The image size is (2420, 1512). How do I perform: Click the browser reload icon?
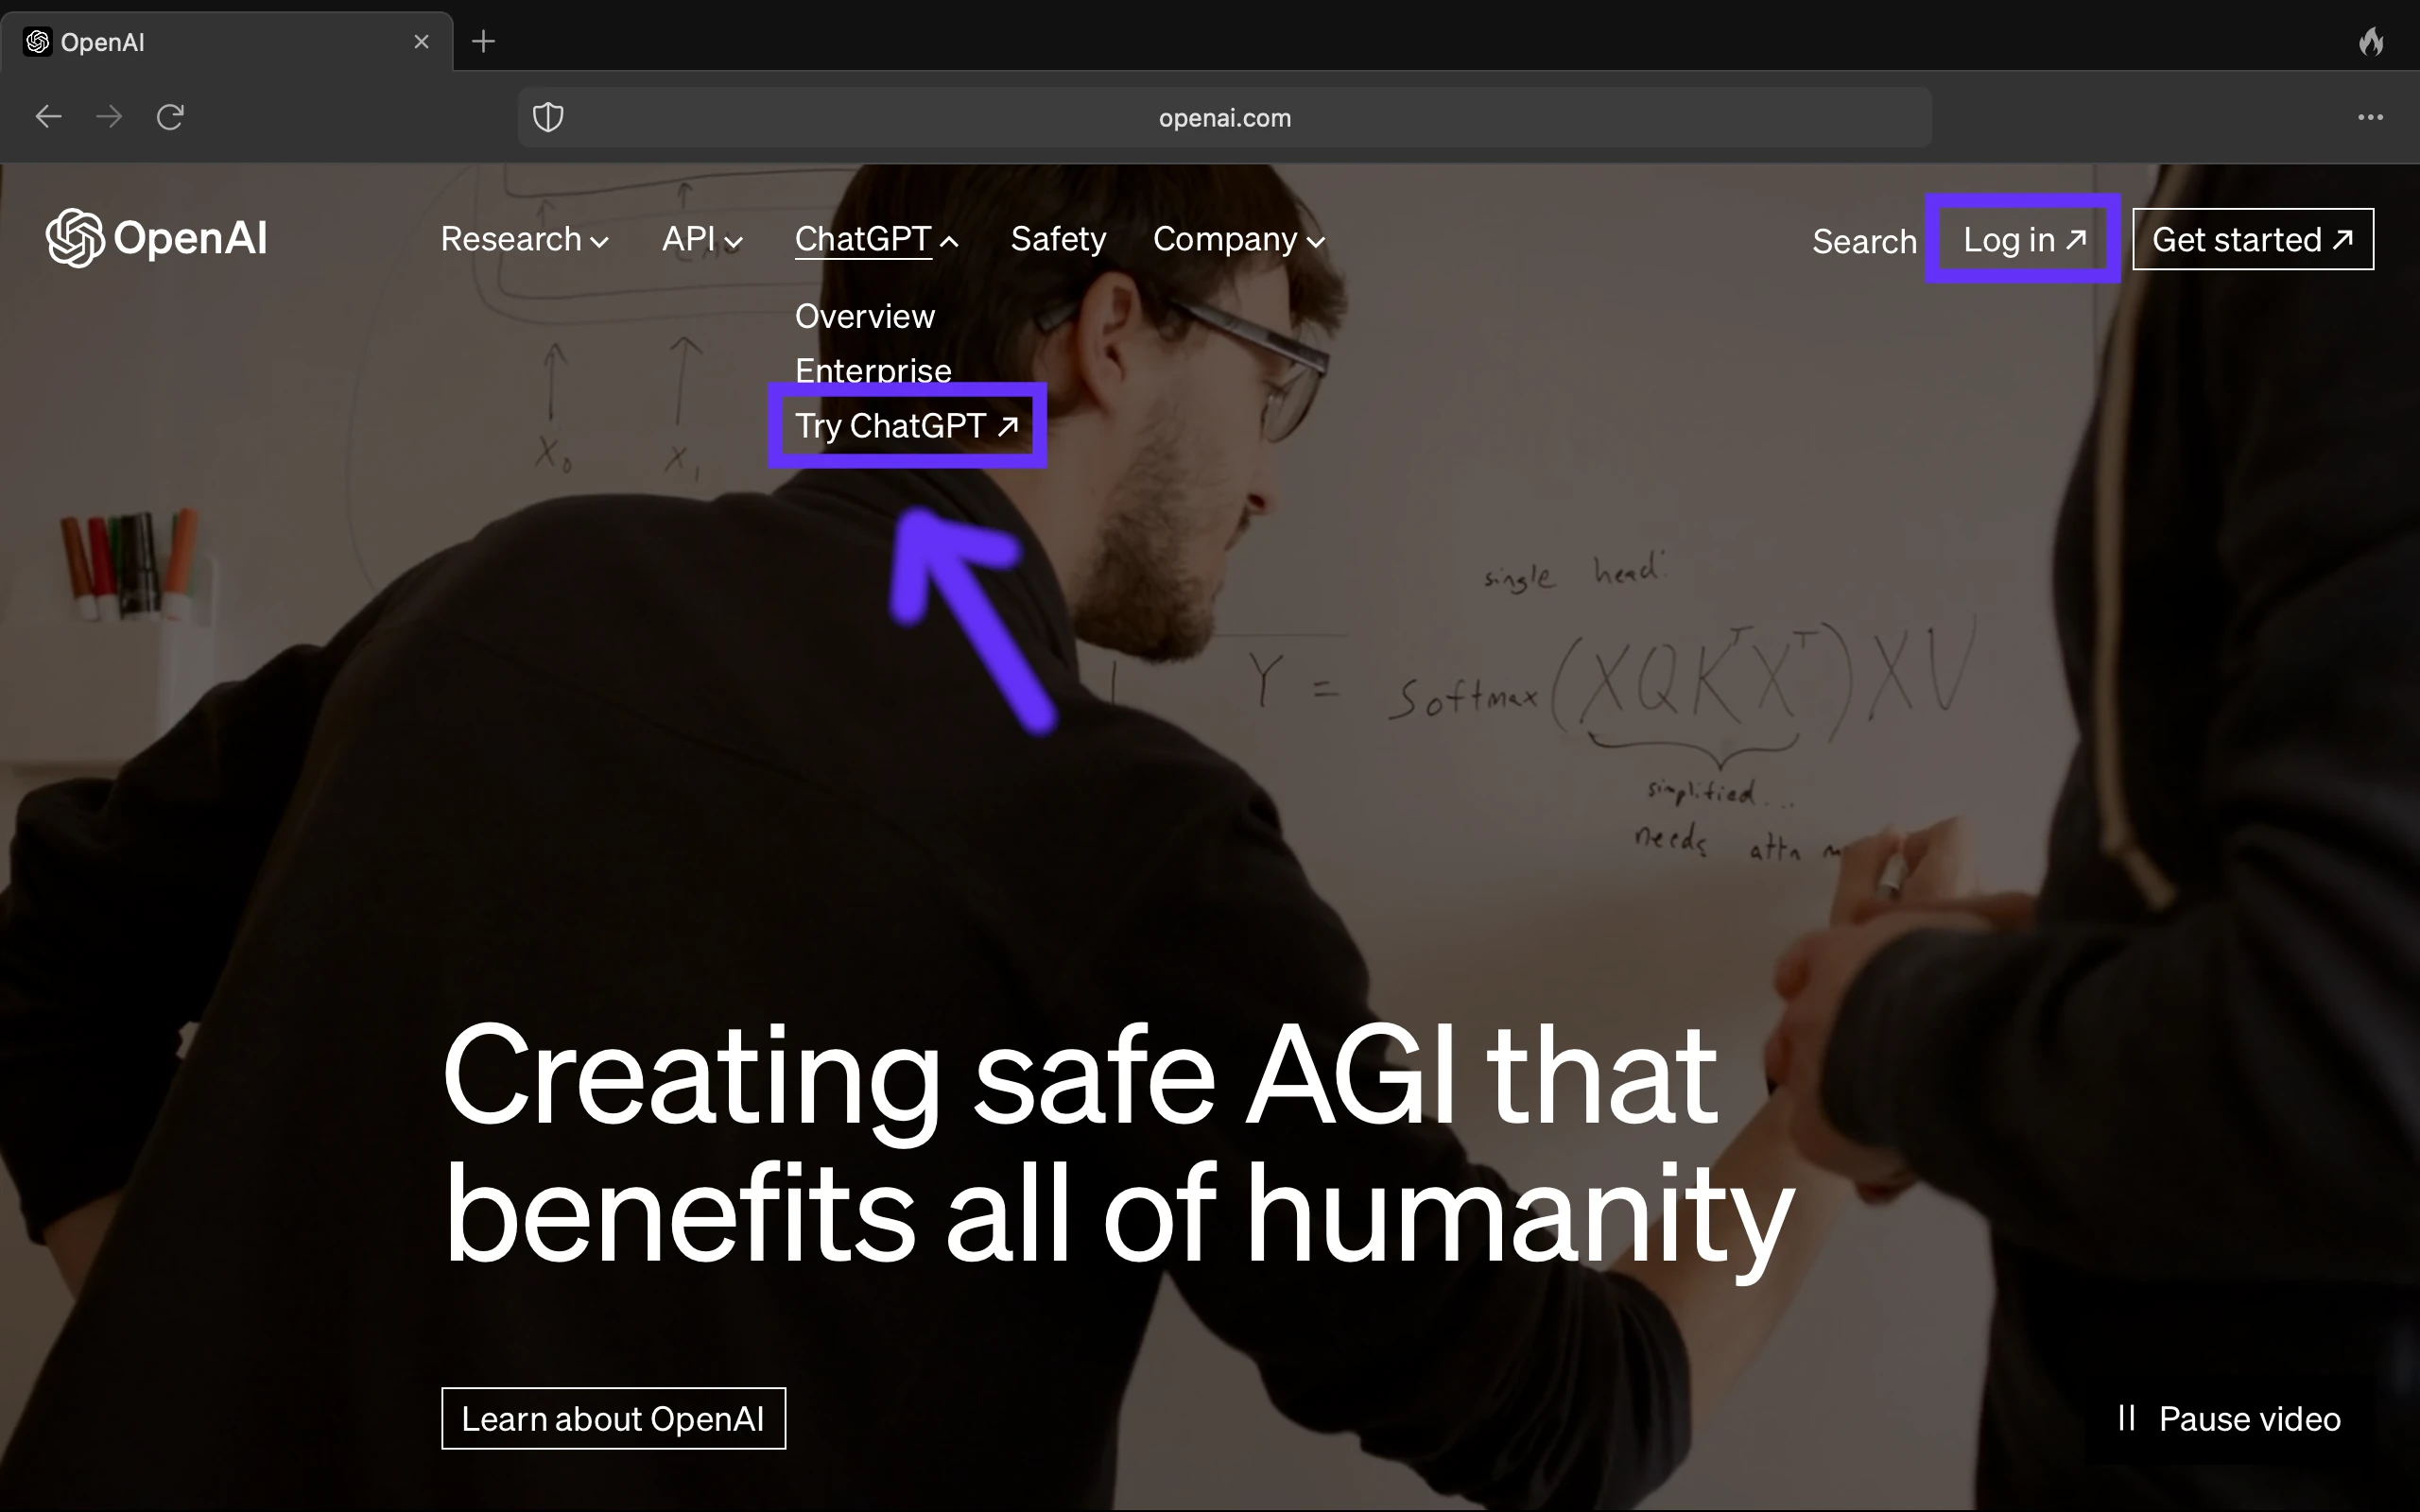169,117
